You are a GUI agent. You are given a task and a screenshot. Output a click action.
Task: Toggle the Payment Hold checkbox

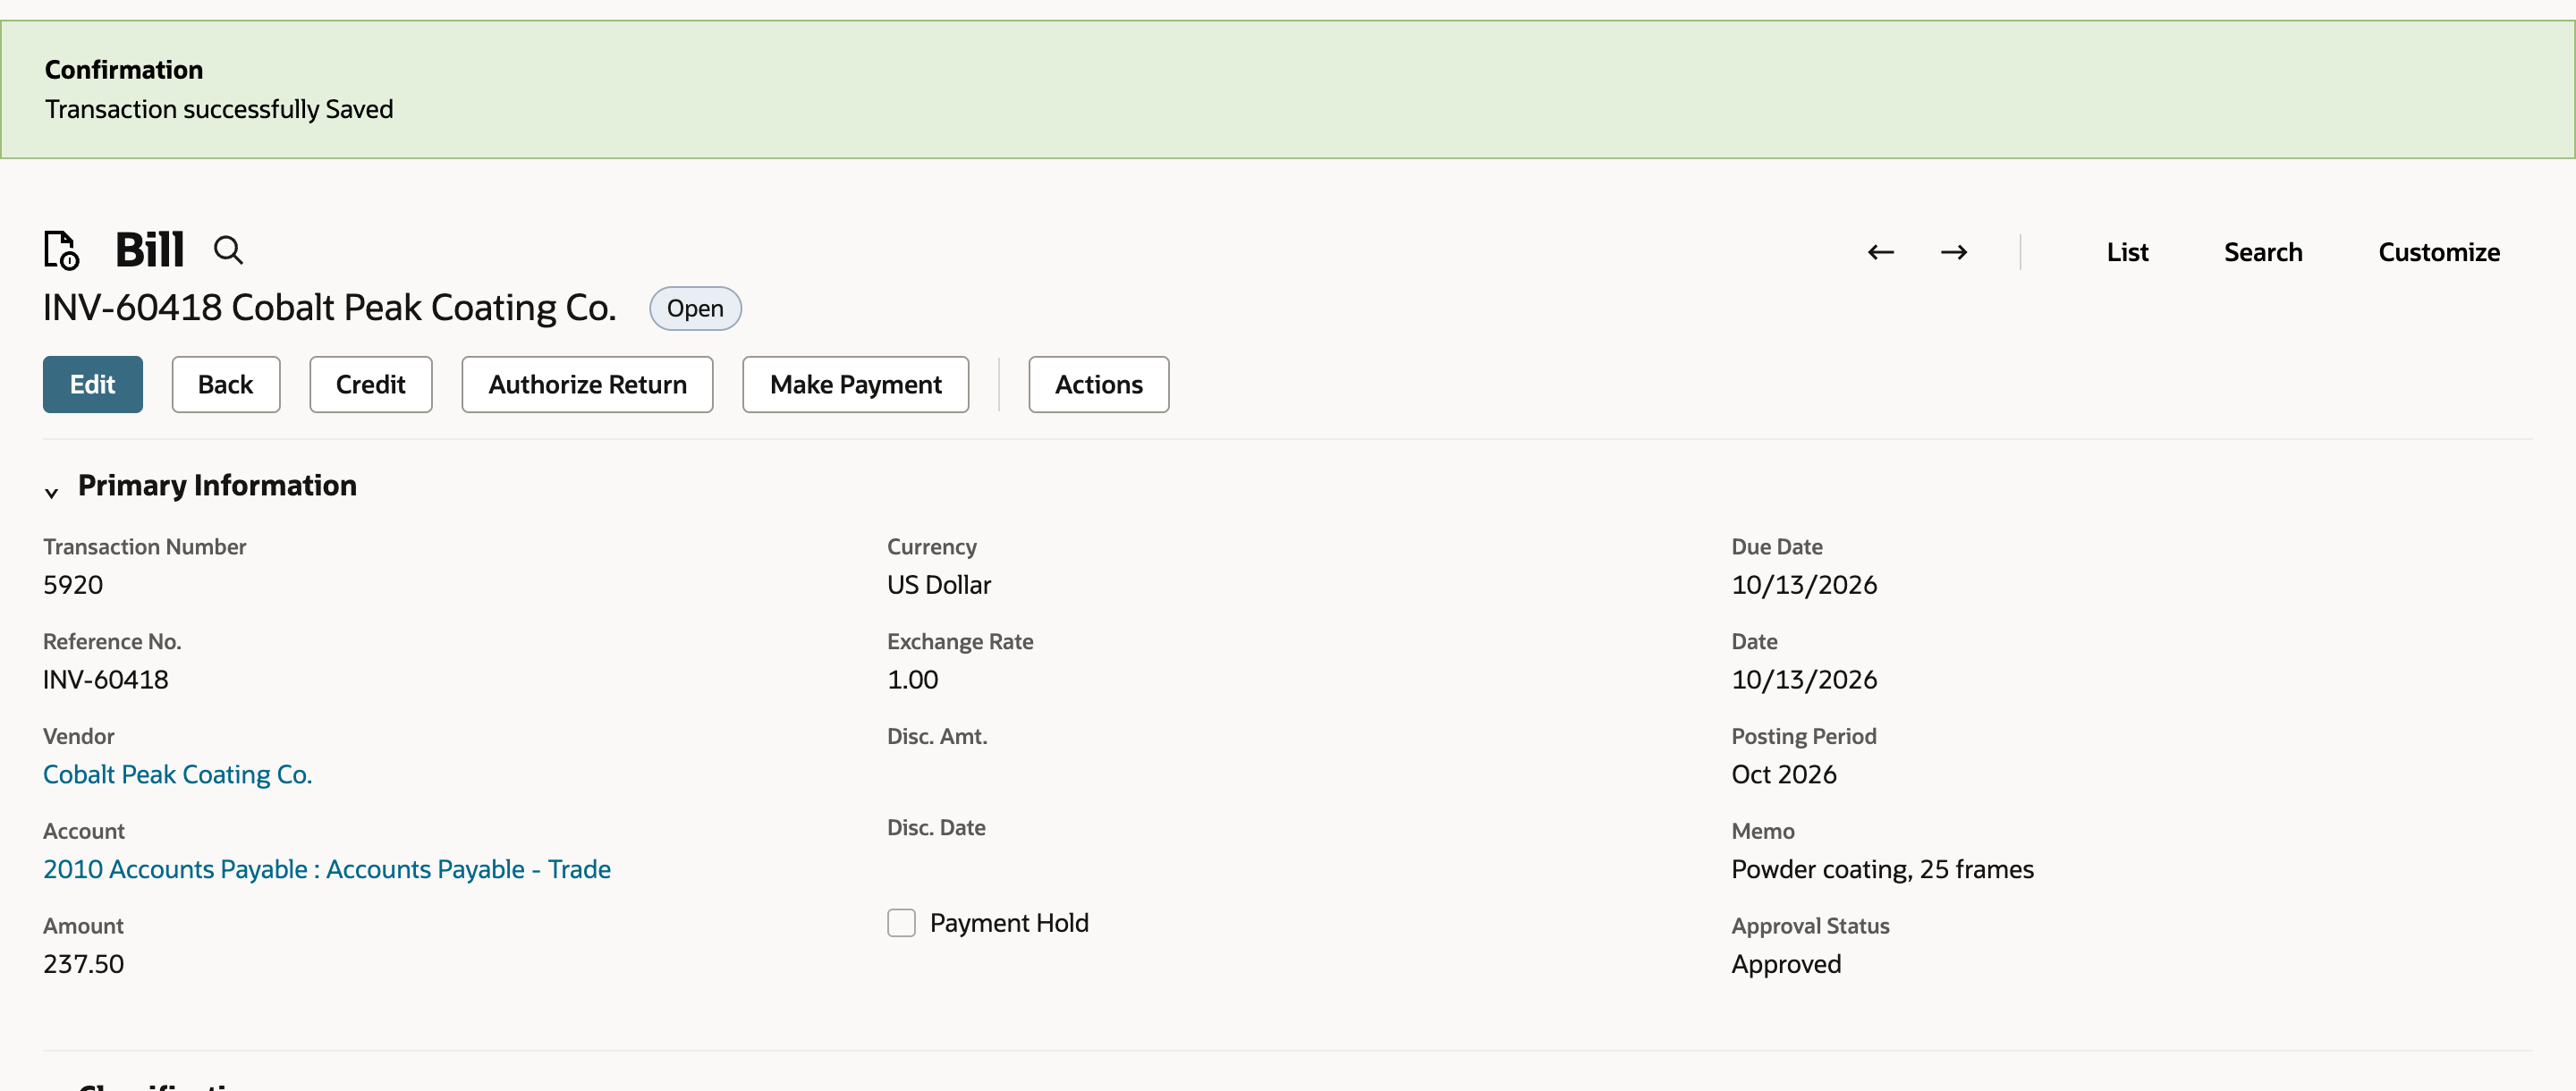pos(901,922)
